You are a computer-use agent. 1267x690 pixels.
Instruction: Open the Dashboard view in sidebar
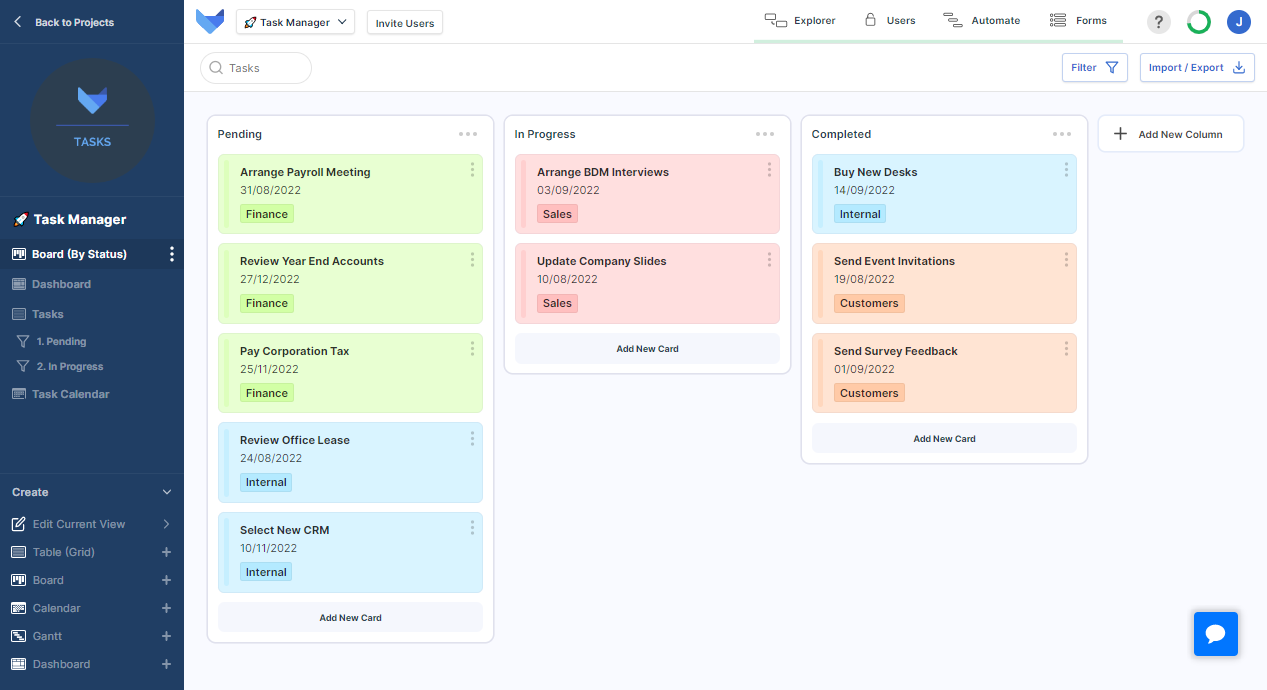[61, 284]
